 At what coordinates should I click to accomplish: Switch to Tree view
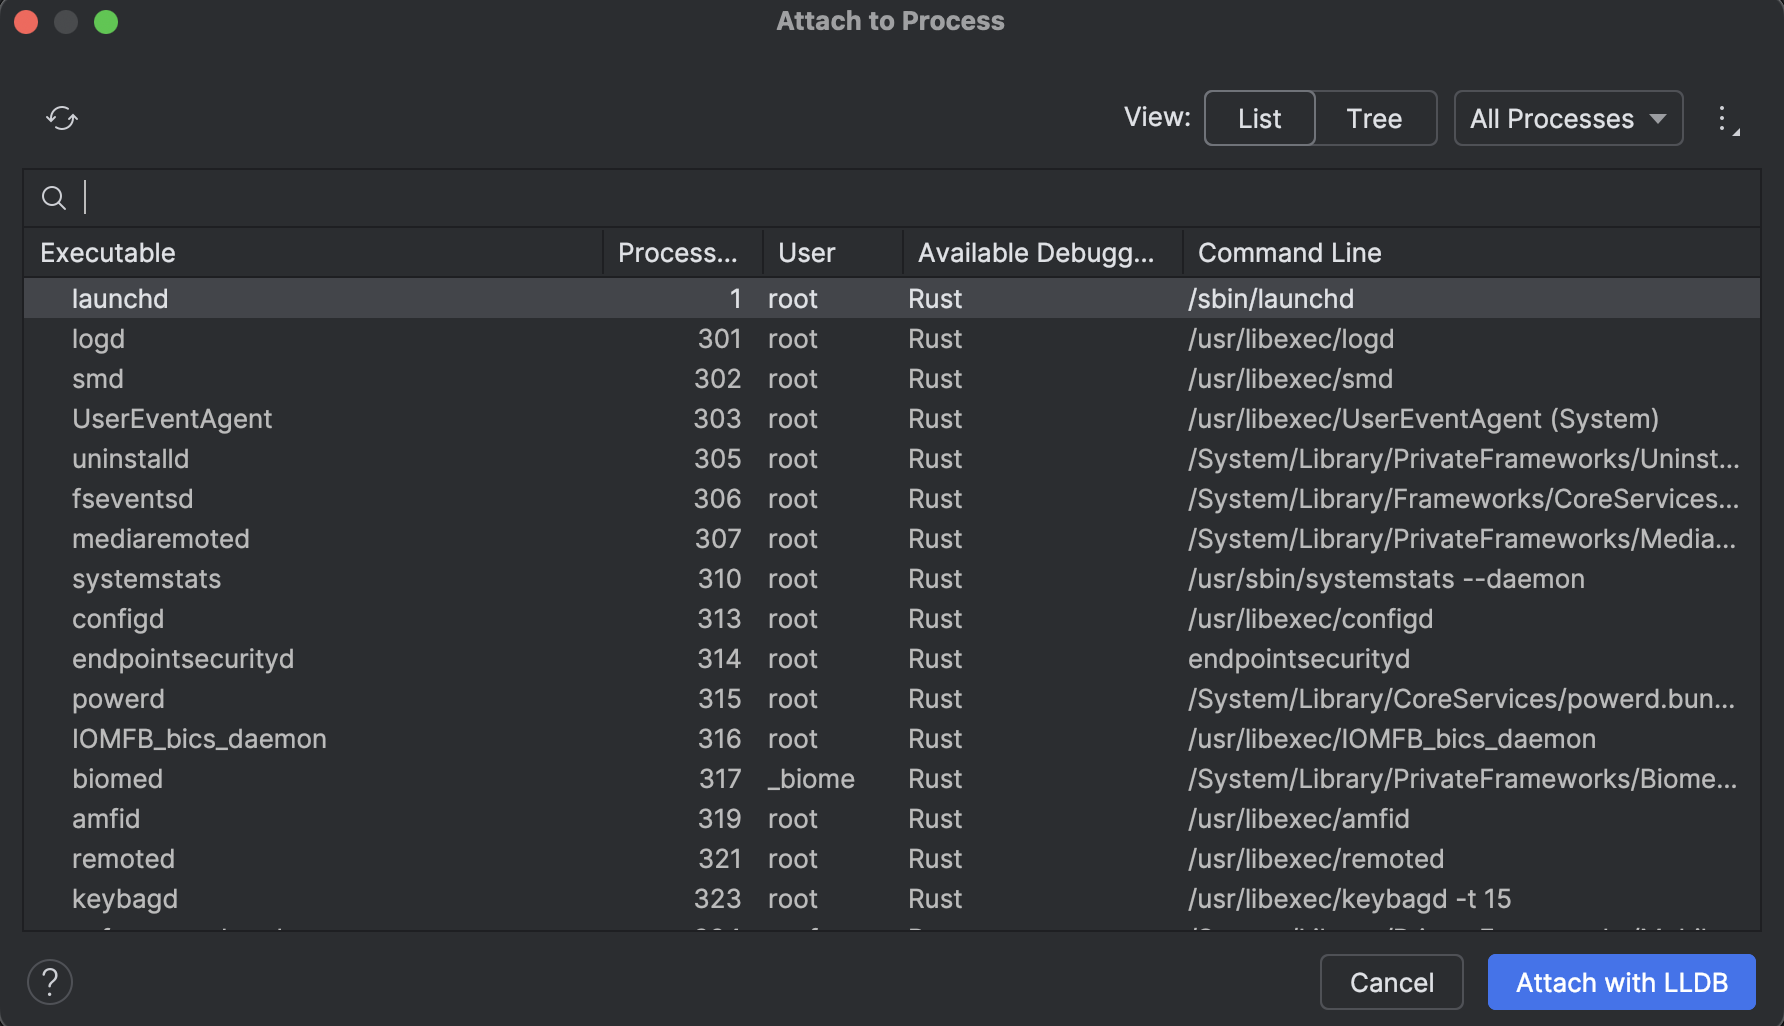[x=1375, y=118]
